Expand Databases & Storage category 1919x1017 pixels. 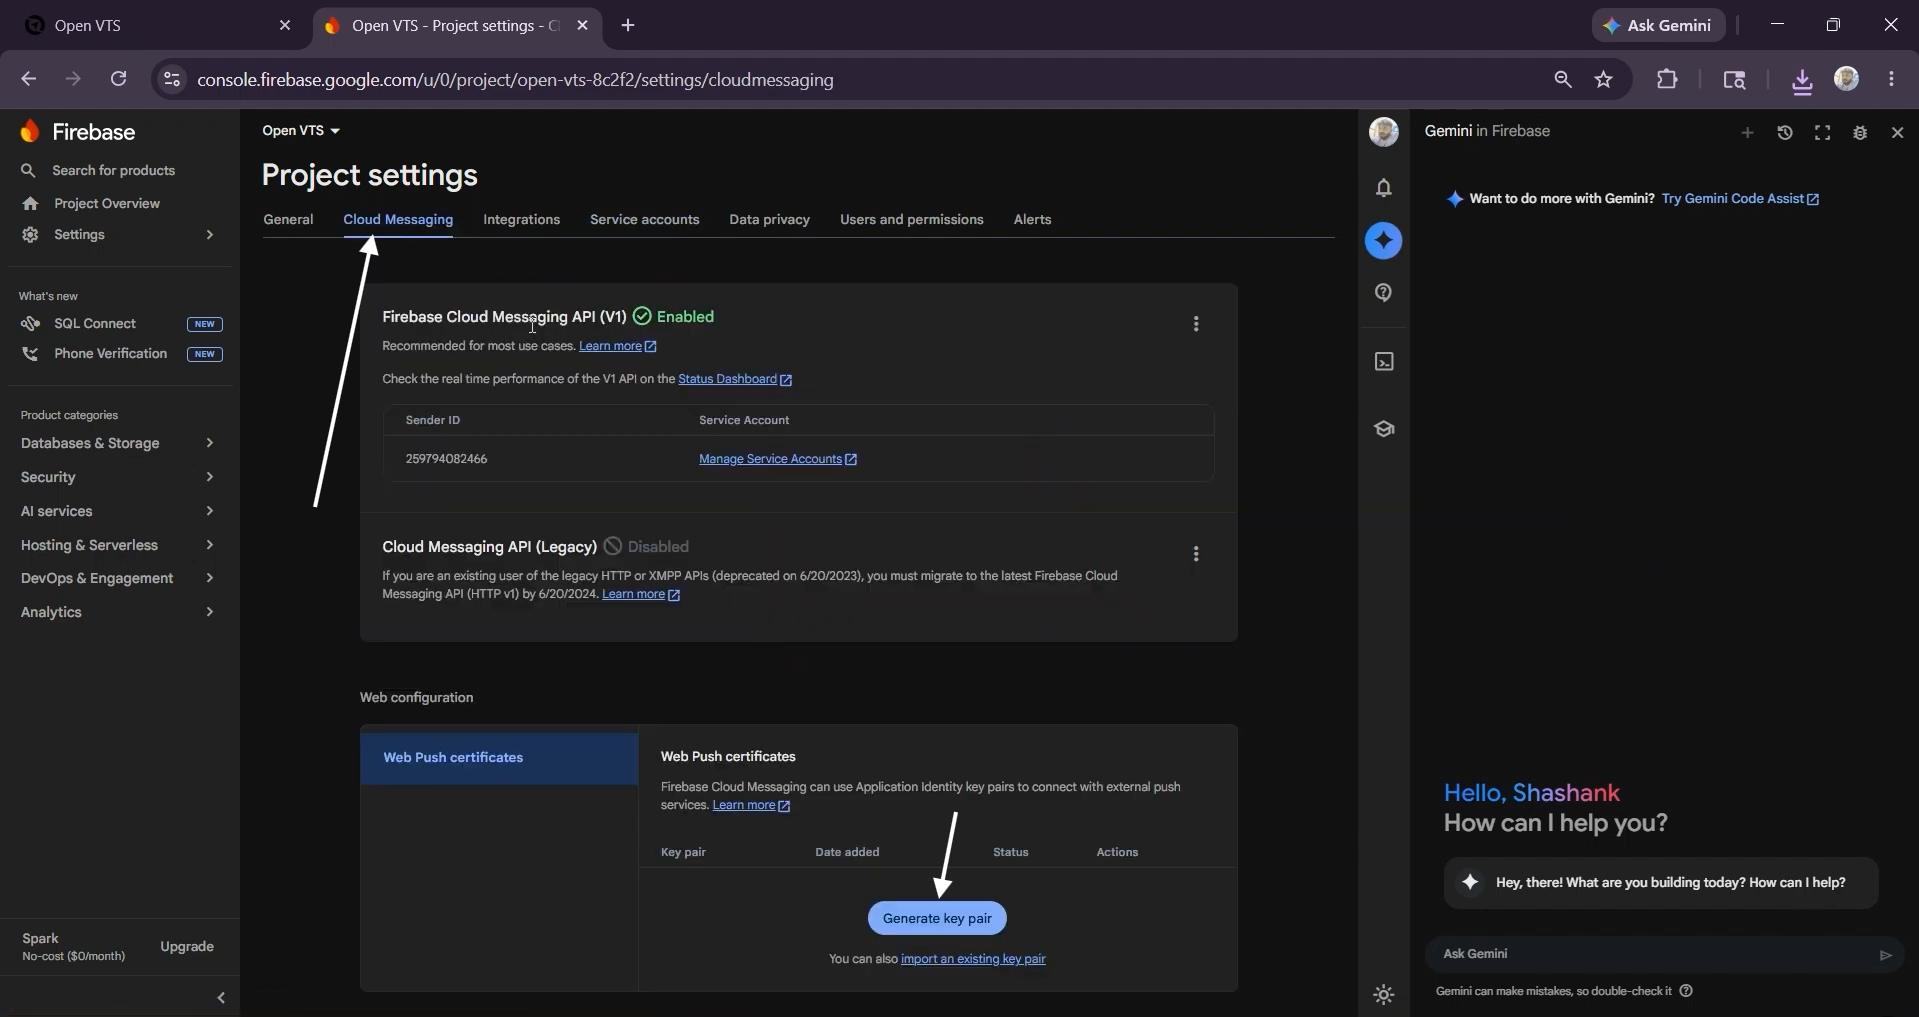pos(210,443)
